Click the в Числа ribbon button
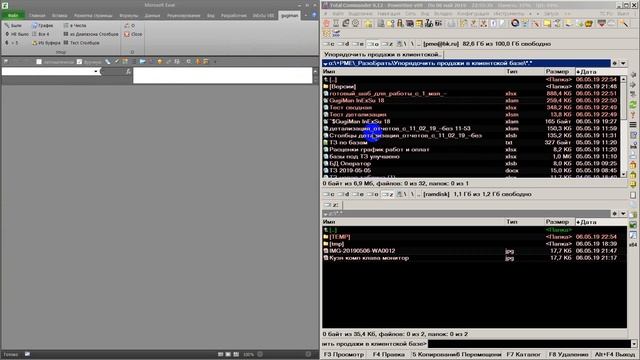Image resolution: width=640 pixels, height=360 pixels. click(75, 25)
